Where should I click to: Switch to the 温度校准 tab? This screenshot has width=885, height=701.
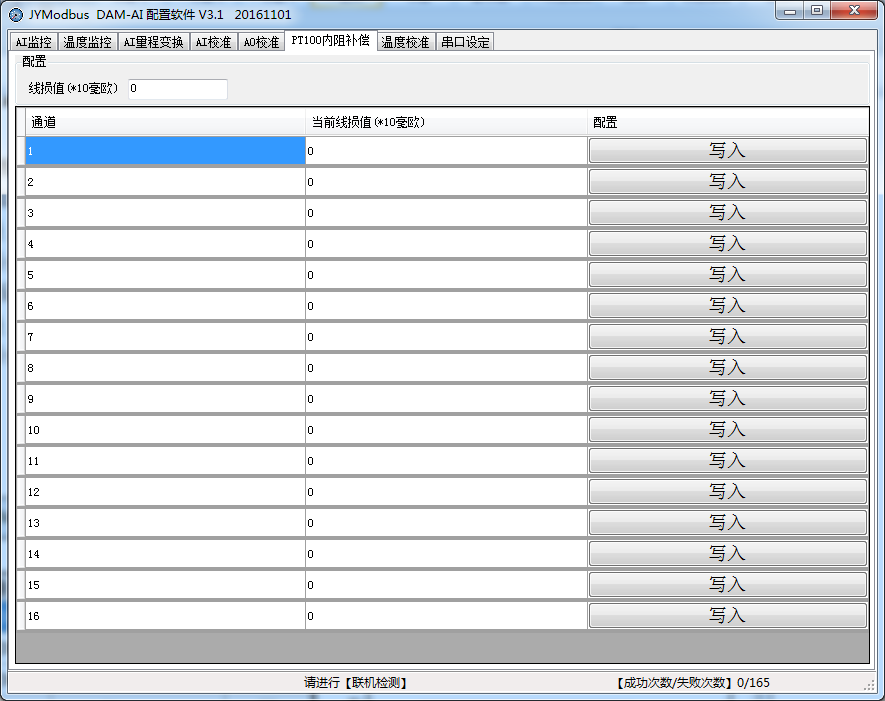[x=405, y=42]
